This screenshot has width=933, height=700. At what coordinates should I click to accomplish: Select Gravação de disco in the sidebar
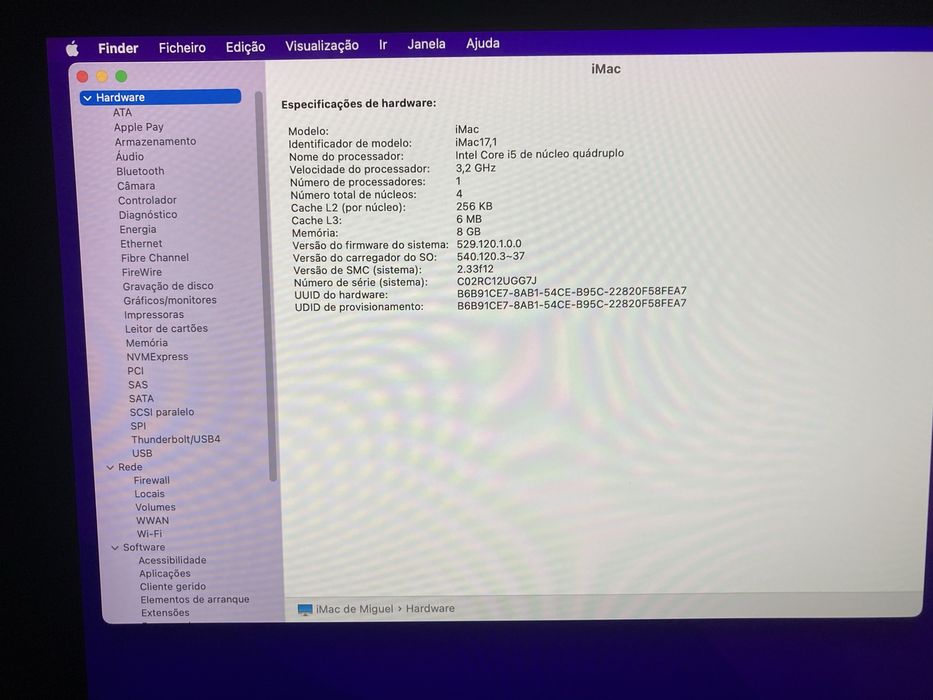click(168, 286)
